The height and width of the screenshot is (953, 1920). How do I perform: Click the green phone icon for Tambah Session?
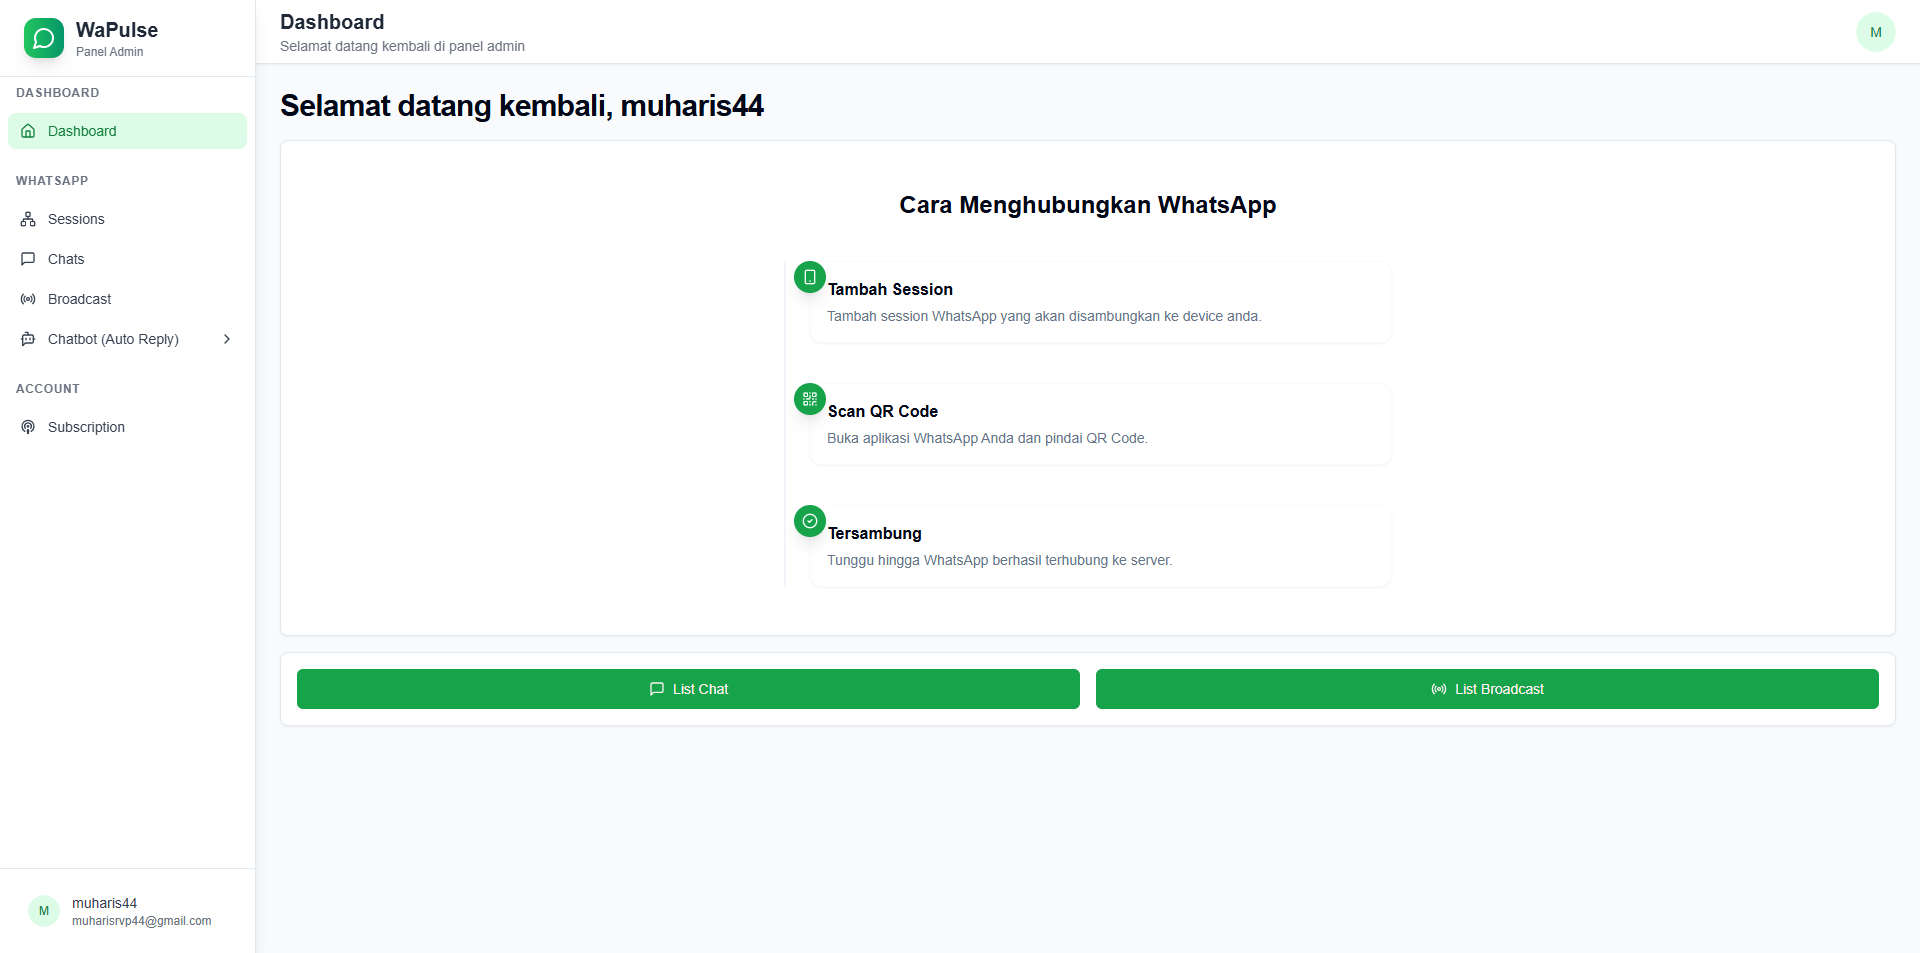pyautogui.click(x=809, y=277)
